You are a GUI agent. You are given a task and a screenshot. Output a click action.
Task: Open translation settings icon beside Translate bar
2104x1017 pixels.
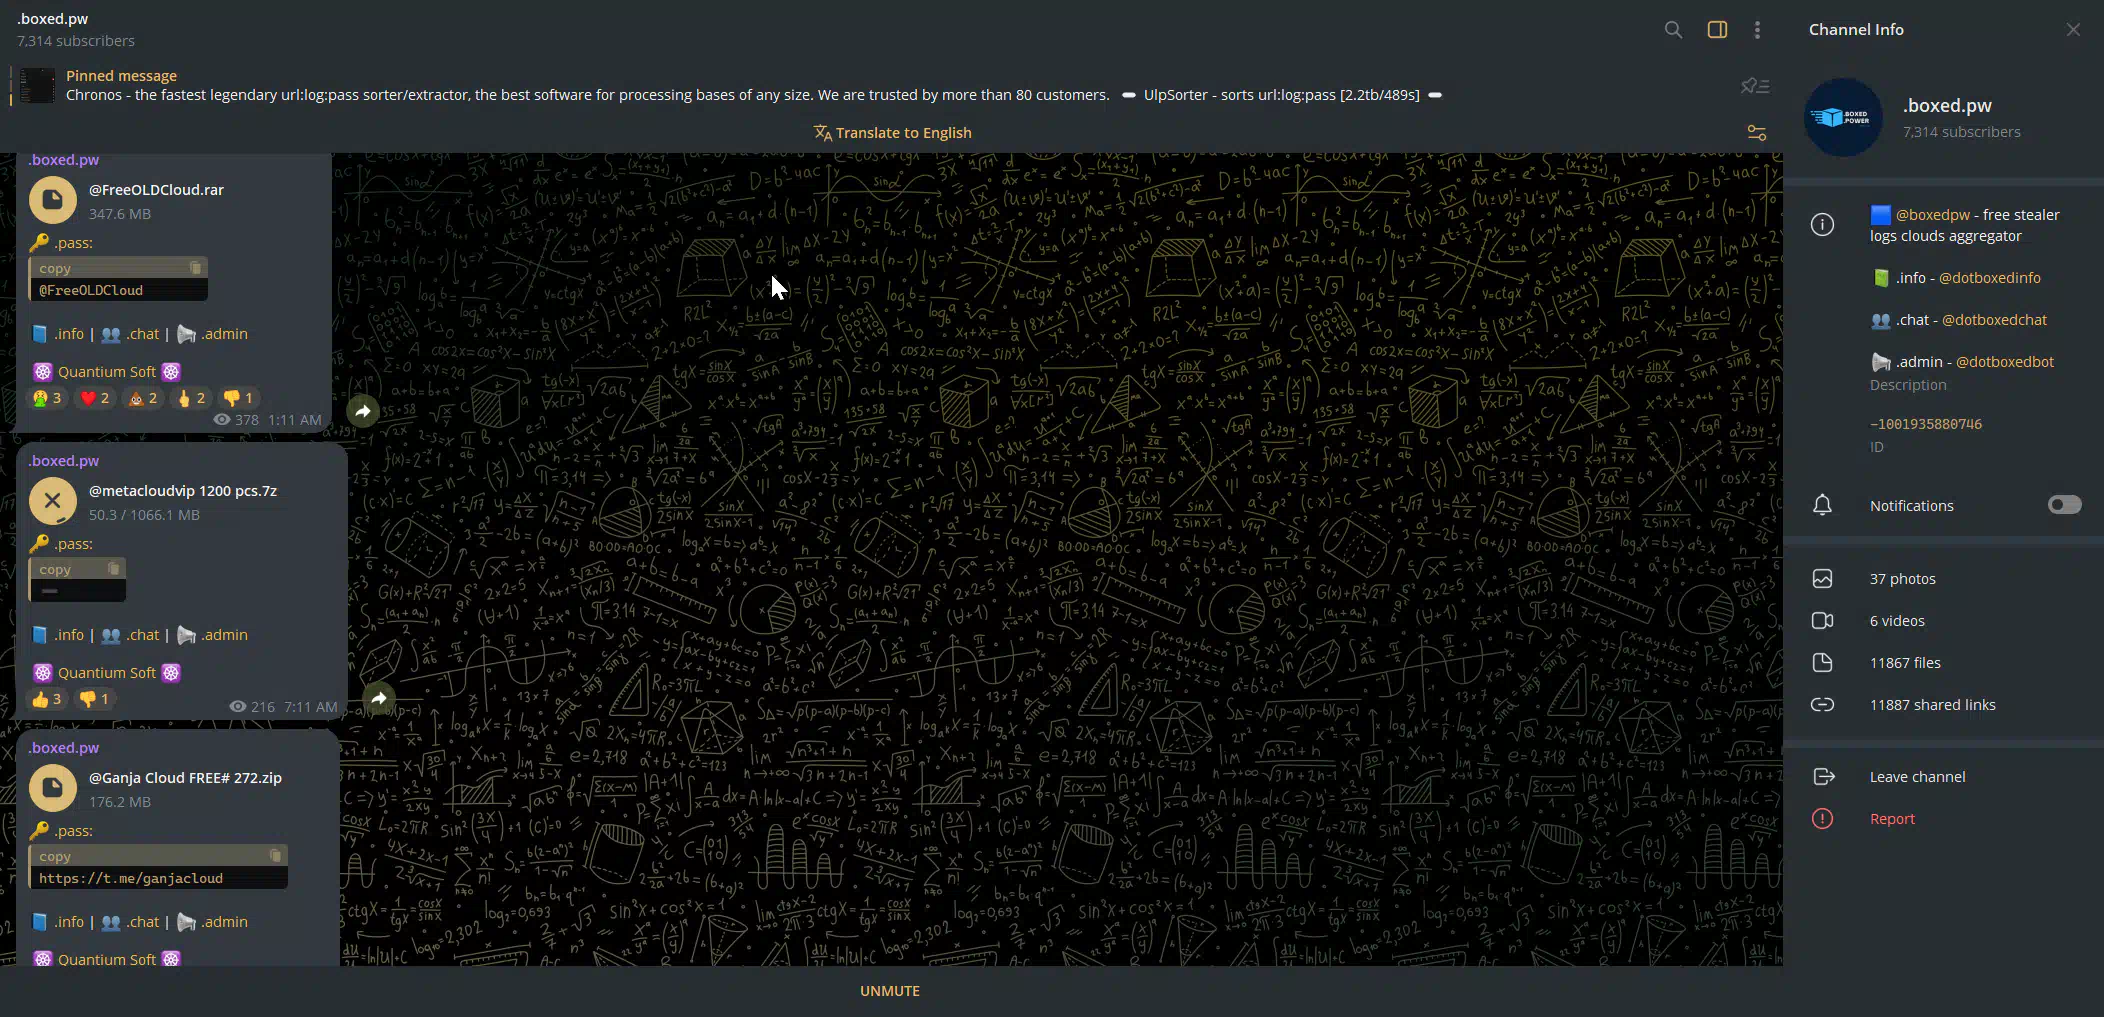coord(1756,133)
